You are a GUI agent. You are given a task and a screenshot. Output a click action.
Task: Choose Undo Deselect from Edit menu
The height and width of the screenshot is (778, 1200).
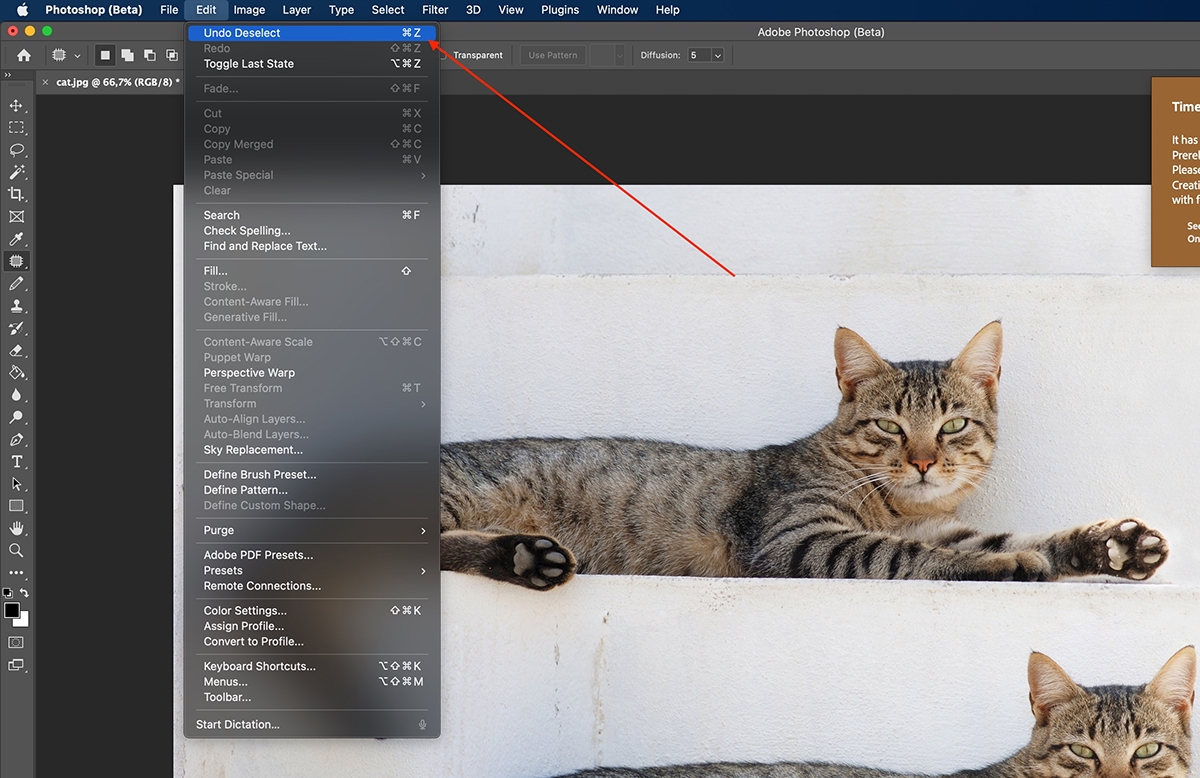(312, 33)
